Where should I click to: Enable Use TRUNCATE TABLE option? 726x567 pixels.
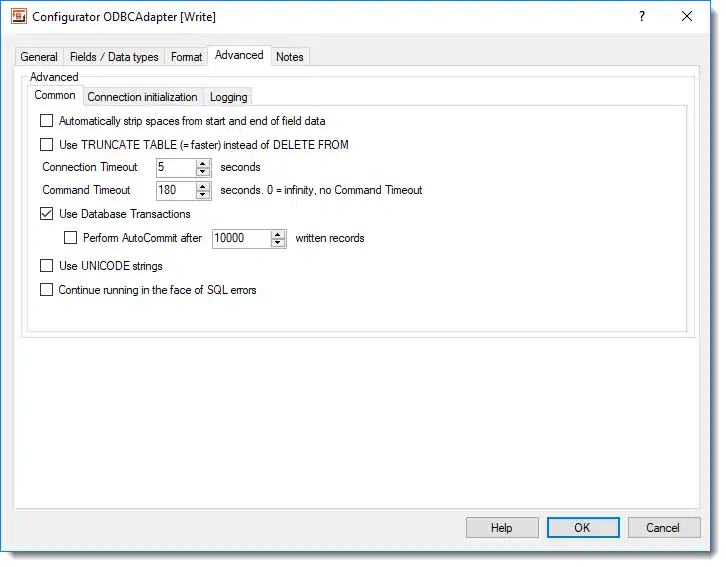[47, 145]
